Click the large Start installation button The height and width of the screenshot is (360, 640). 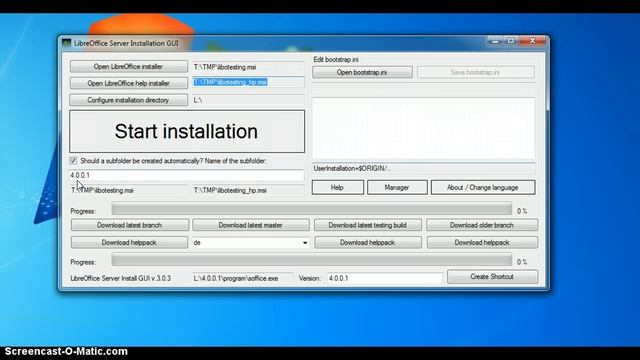tap(187, 131)
